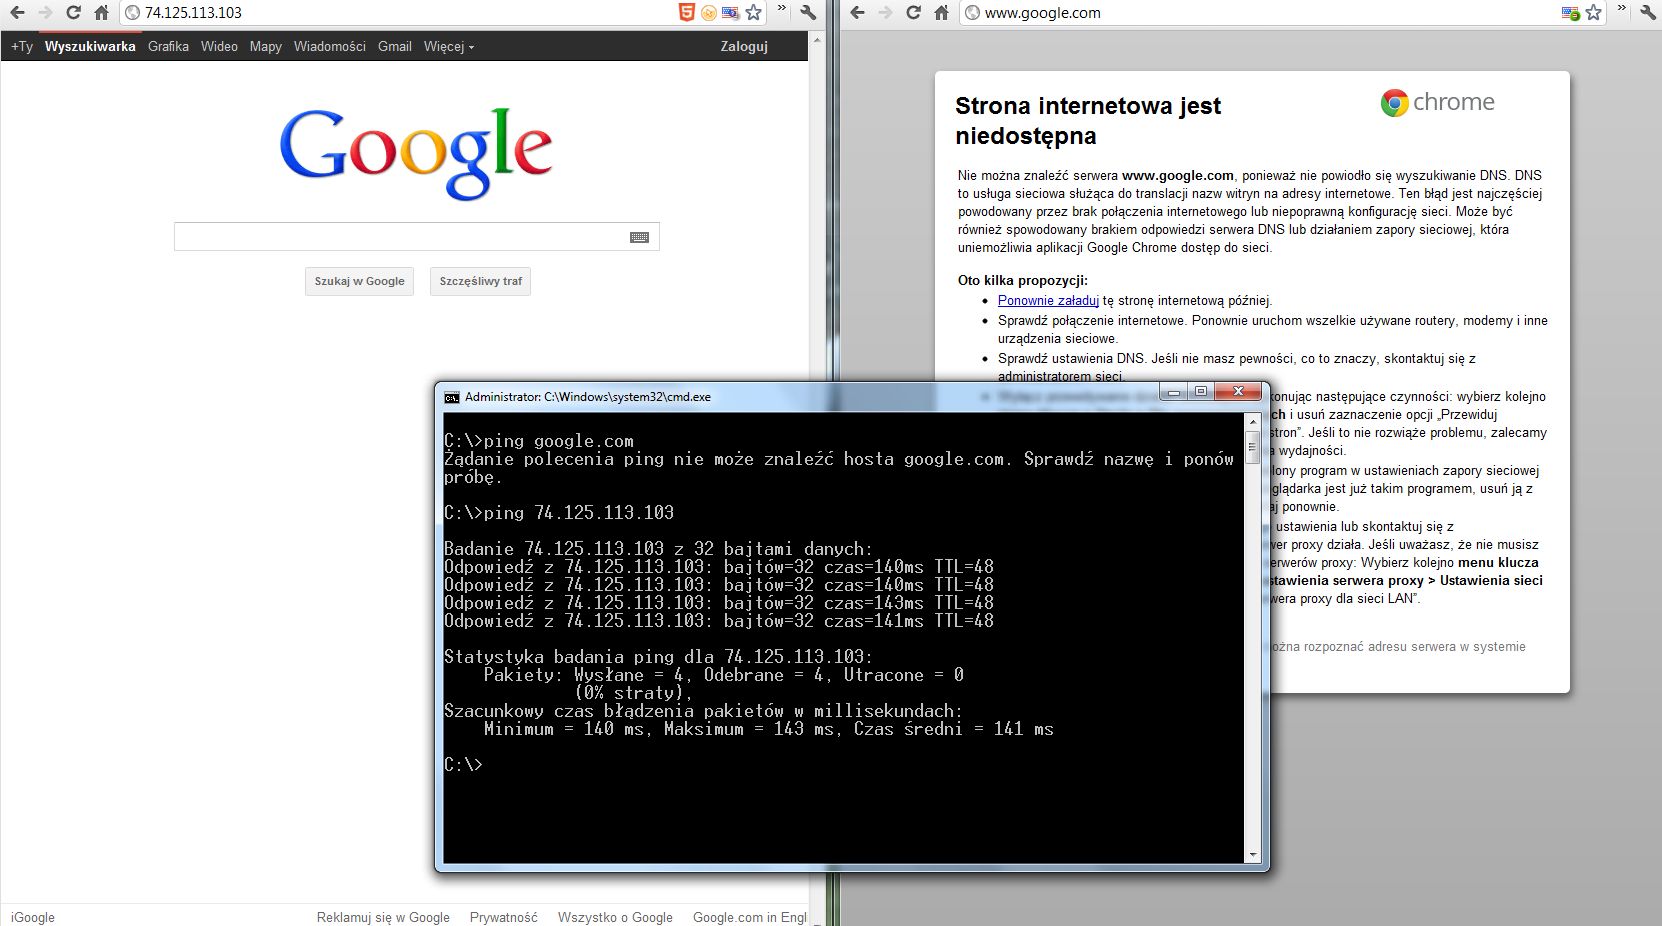This screenshot has width=1662, height=926.
Task: Open wrench menu in left browser
Action: [x=808, y=12]
